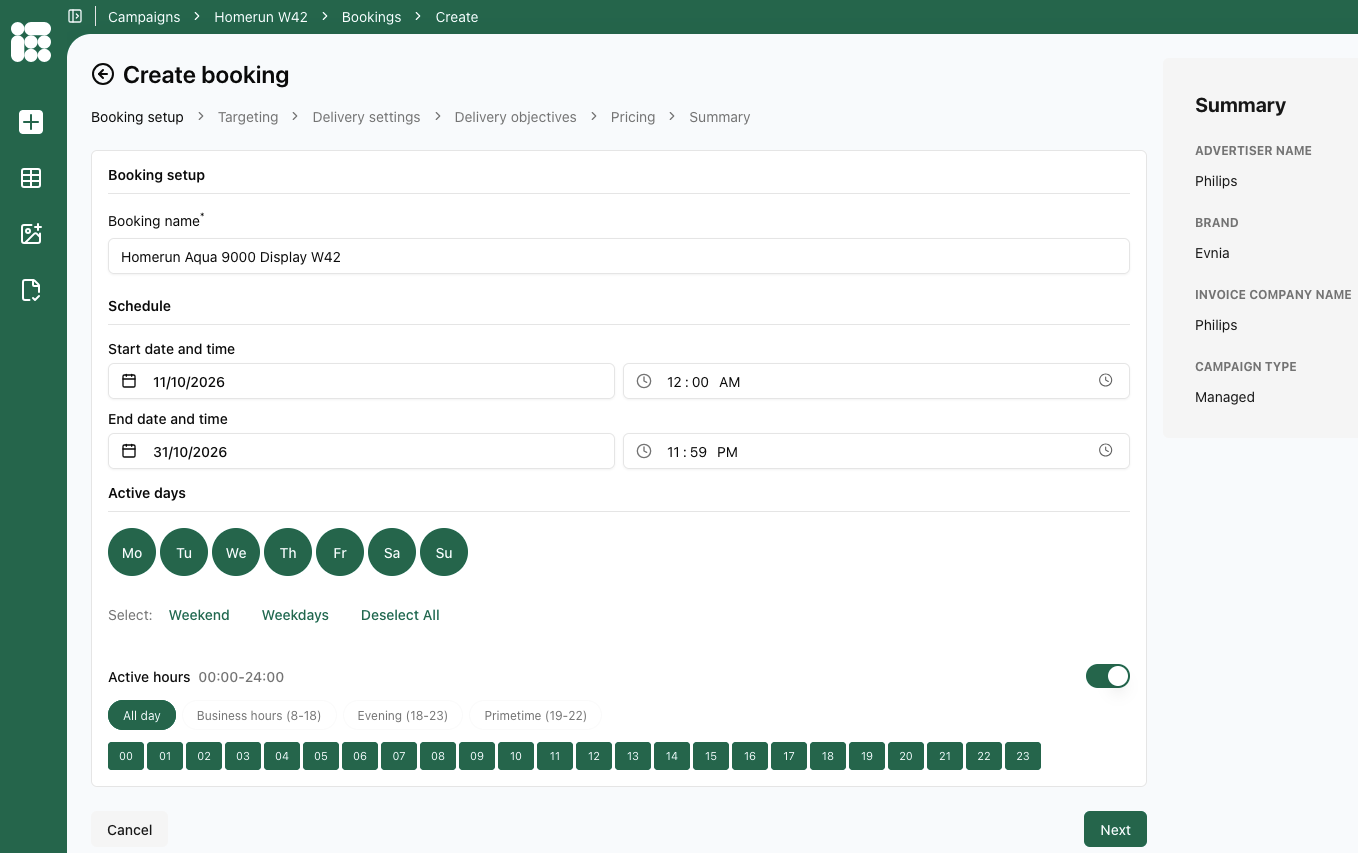
Task: Toggle hour 23 in active hours
Action: pos(1023,756)
